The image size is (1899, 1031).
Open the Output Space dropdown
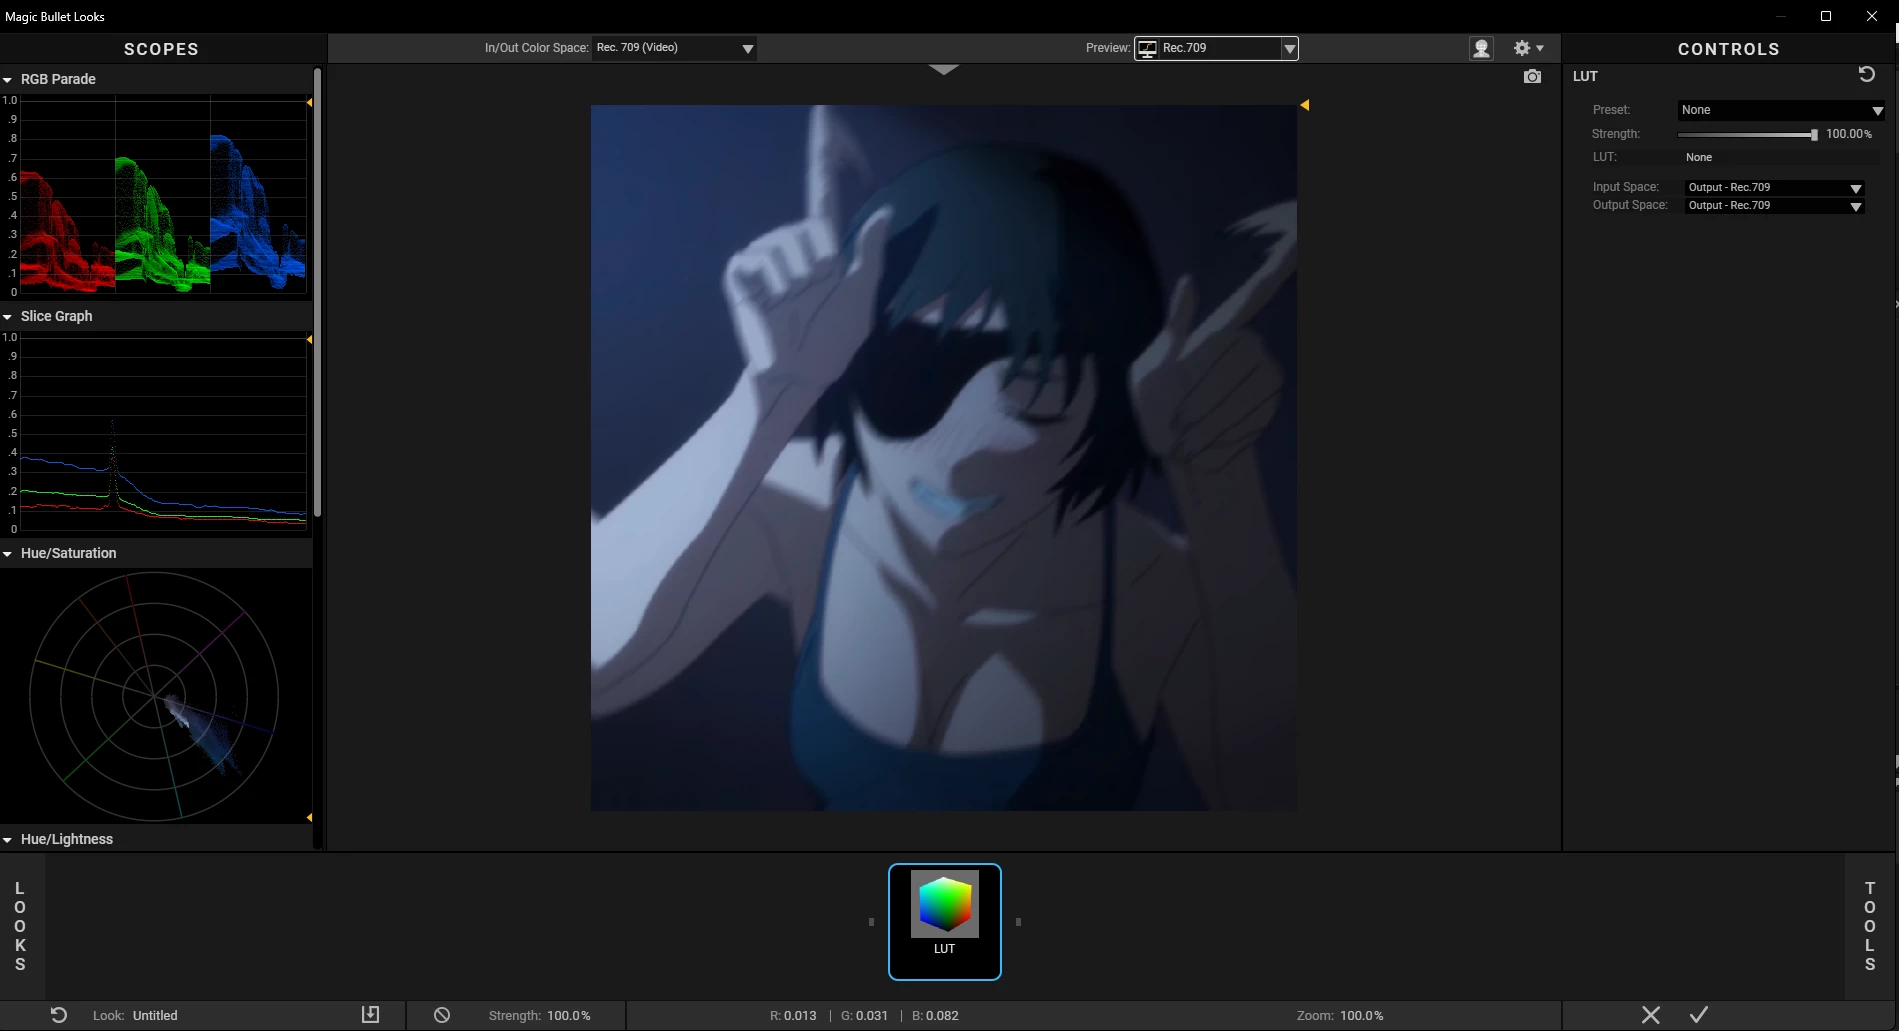pos(1775,206)
